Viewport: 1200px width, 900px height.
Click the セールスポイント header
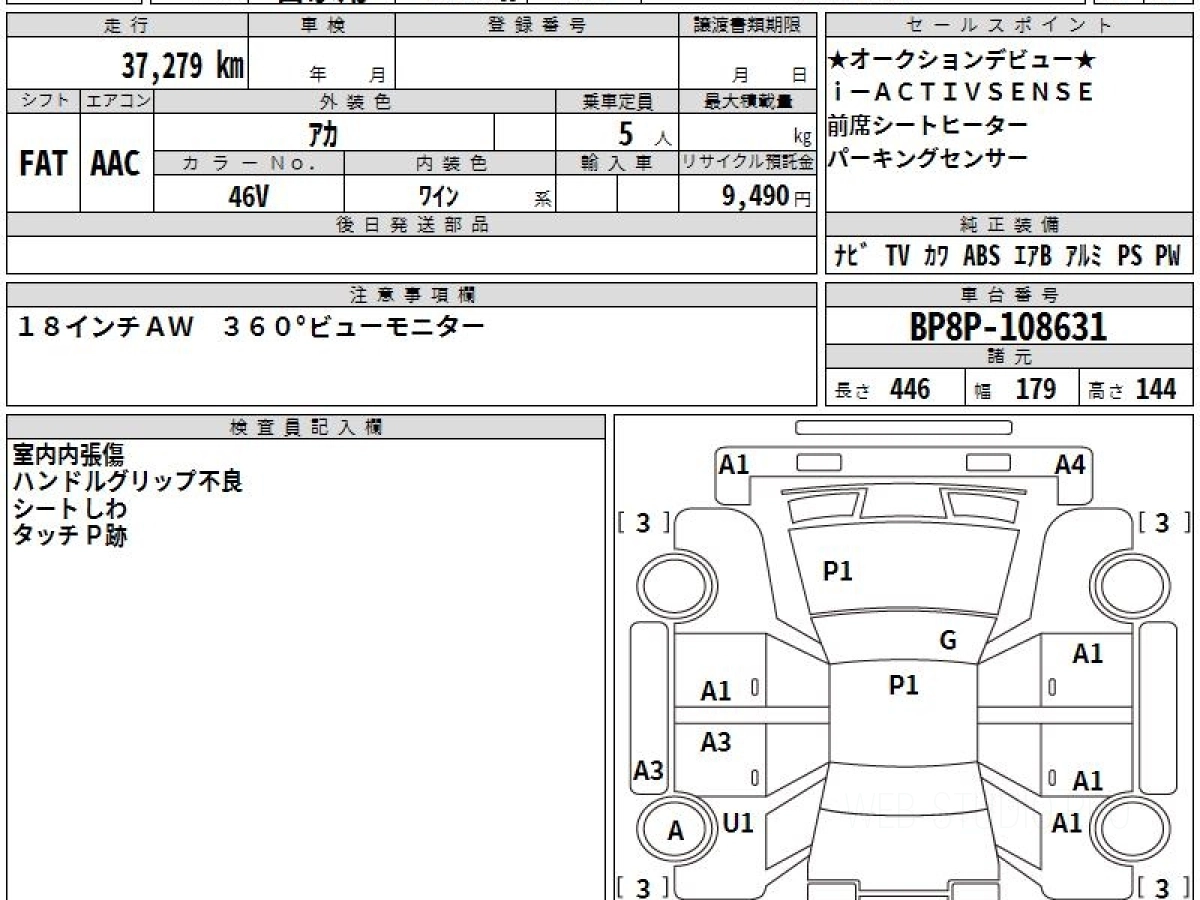1010,25
